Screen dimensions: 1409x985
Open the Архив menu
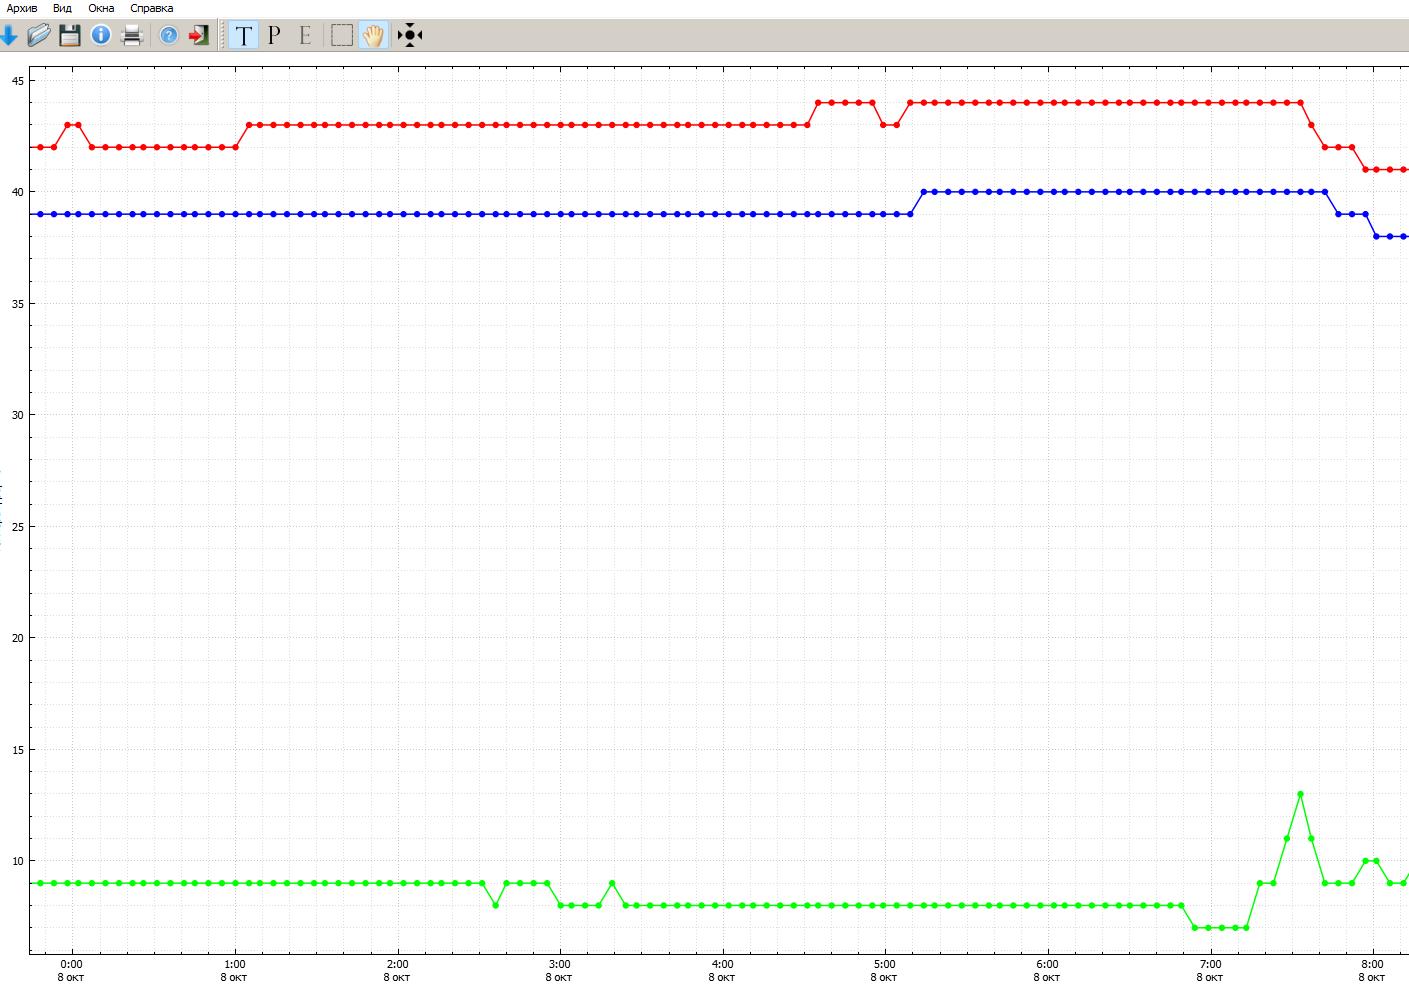(x=22, y=8)
